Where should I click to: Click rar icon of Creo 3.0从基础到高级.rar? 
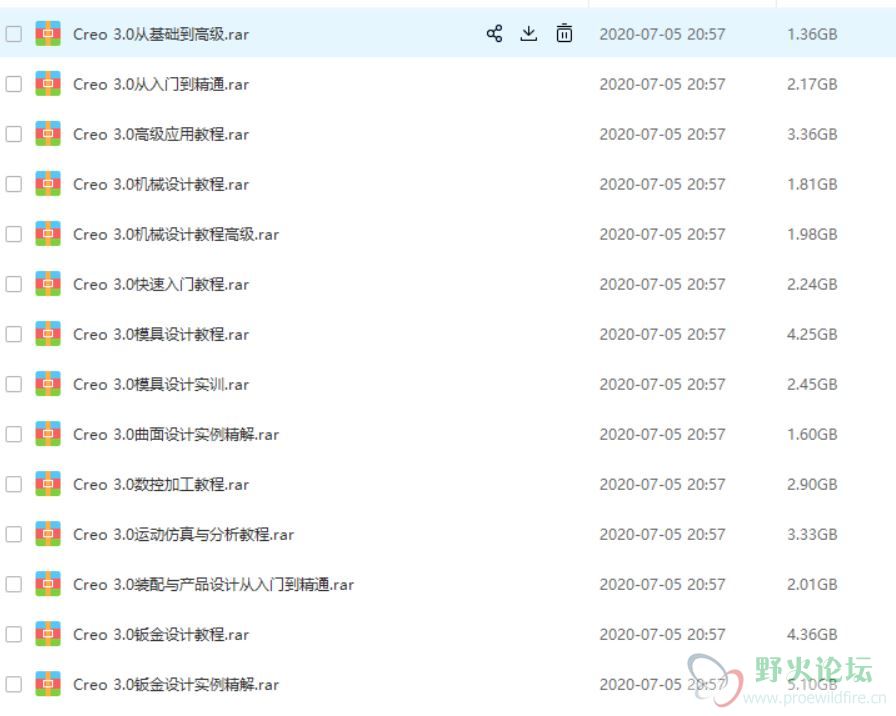pyautogui.click(x=48, y=34)
